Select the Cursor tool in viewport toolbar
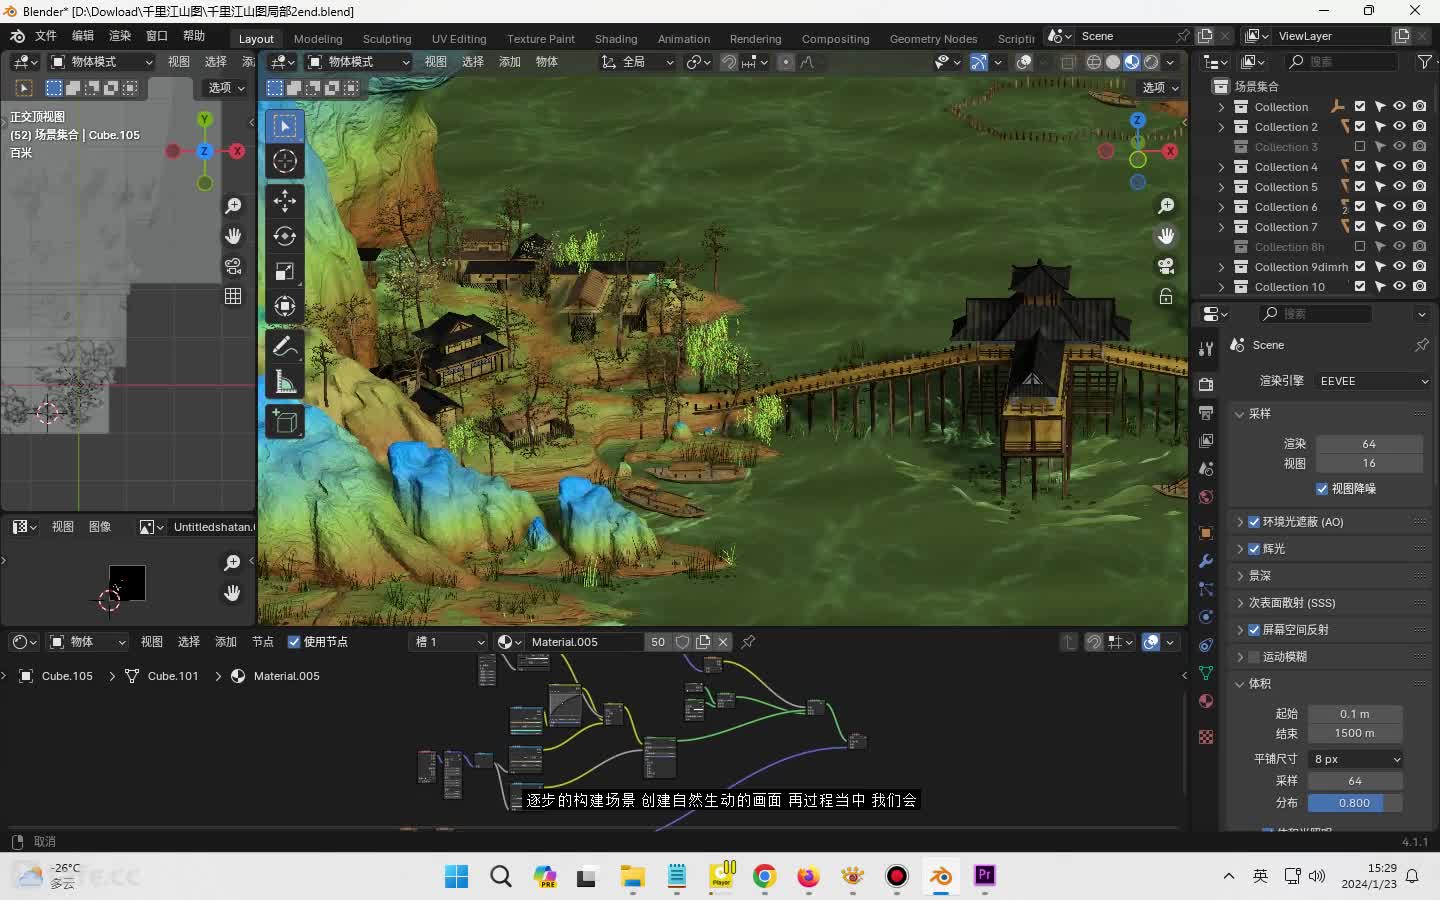This screenshot has height=900, width=1440. [x=285, y=161]
